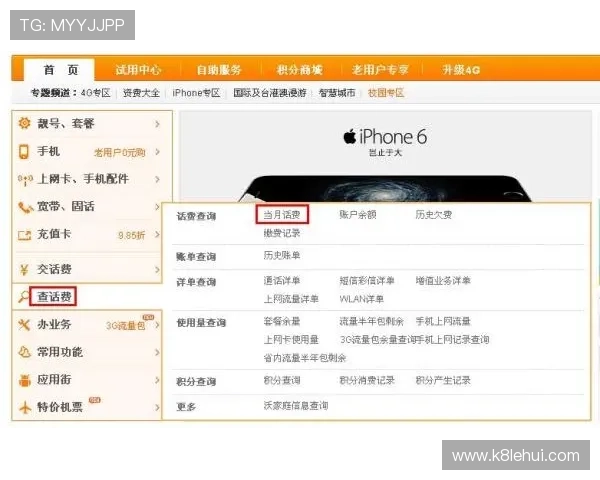Open the 首页 tab
Screen dimensions: 600x480
pyautogui.click(x=60, y=70)
